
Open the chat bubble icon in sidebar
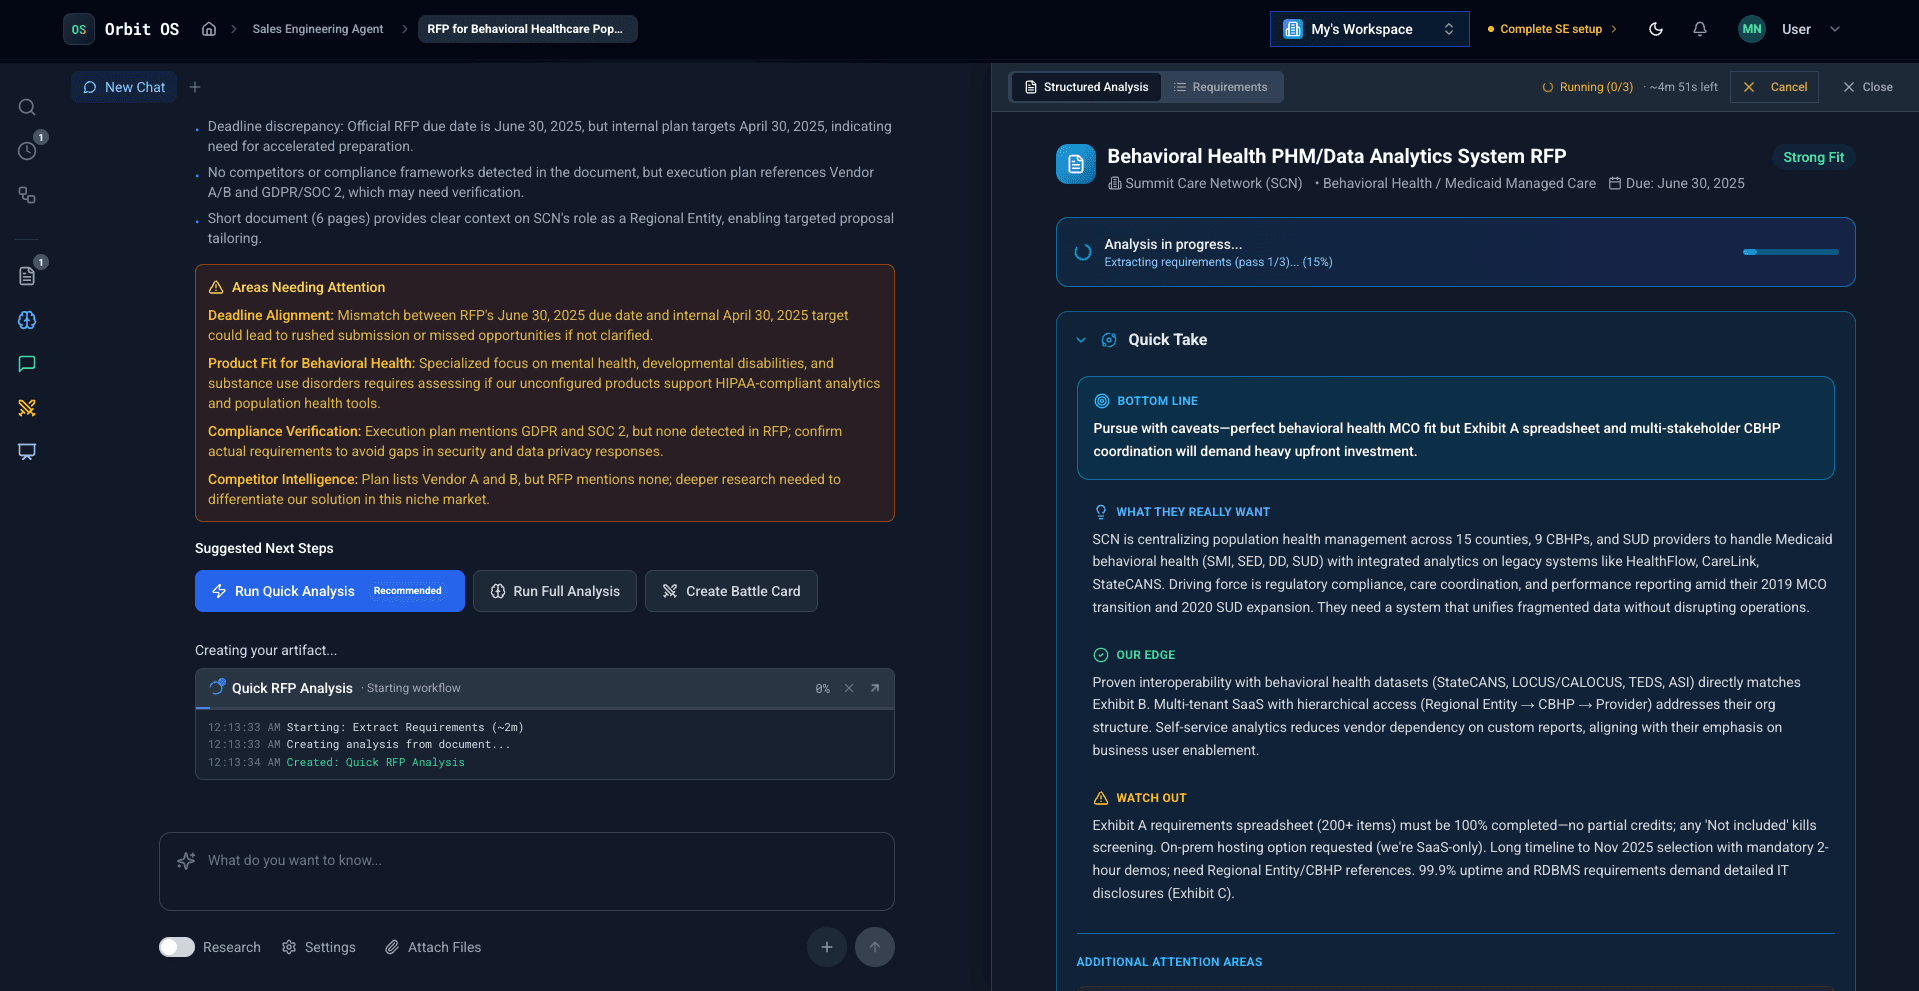pyautogui.click(x=27, y=363)
